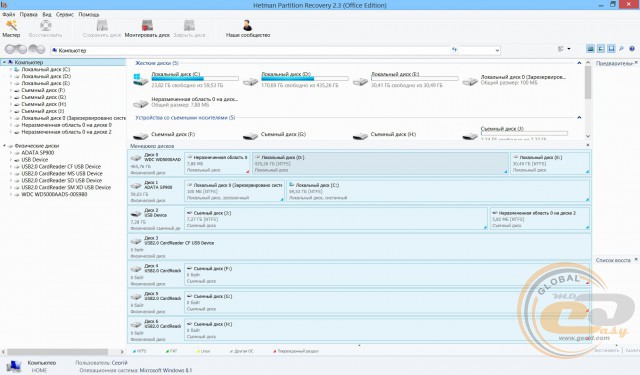Viewport: 640px width, 375px height.
Task: Select Съемный диск (F:) in the tree
Action: click(x=43, y=90)
